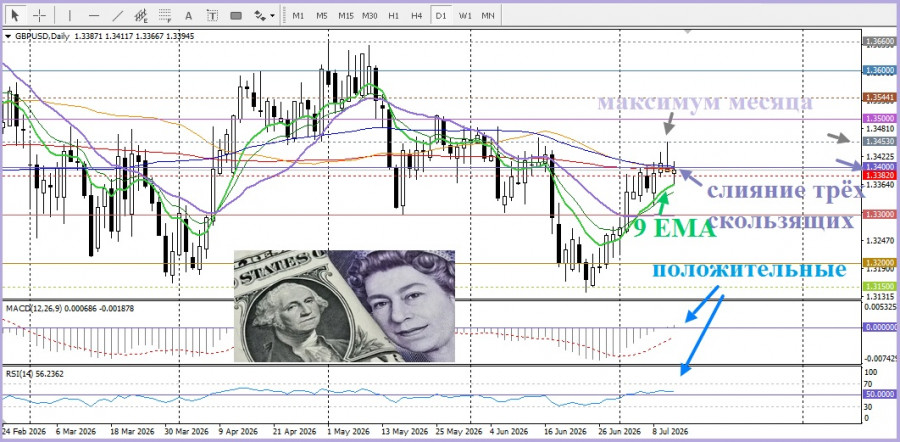Screen dimensions: 900x442
Task: Select the purple 1.35000 price label
Action: click(x=879, y=118)
